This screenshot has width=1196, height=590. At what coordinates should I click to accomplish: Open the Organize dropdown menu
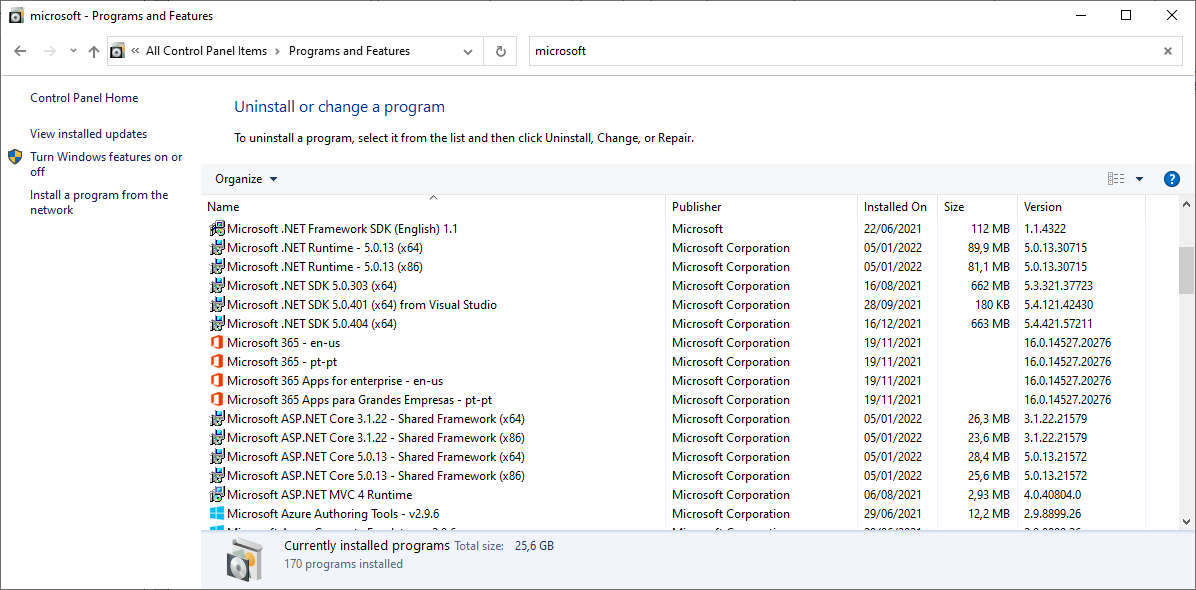pyautogui.click(x=246, y=179)
